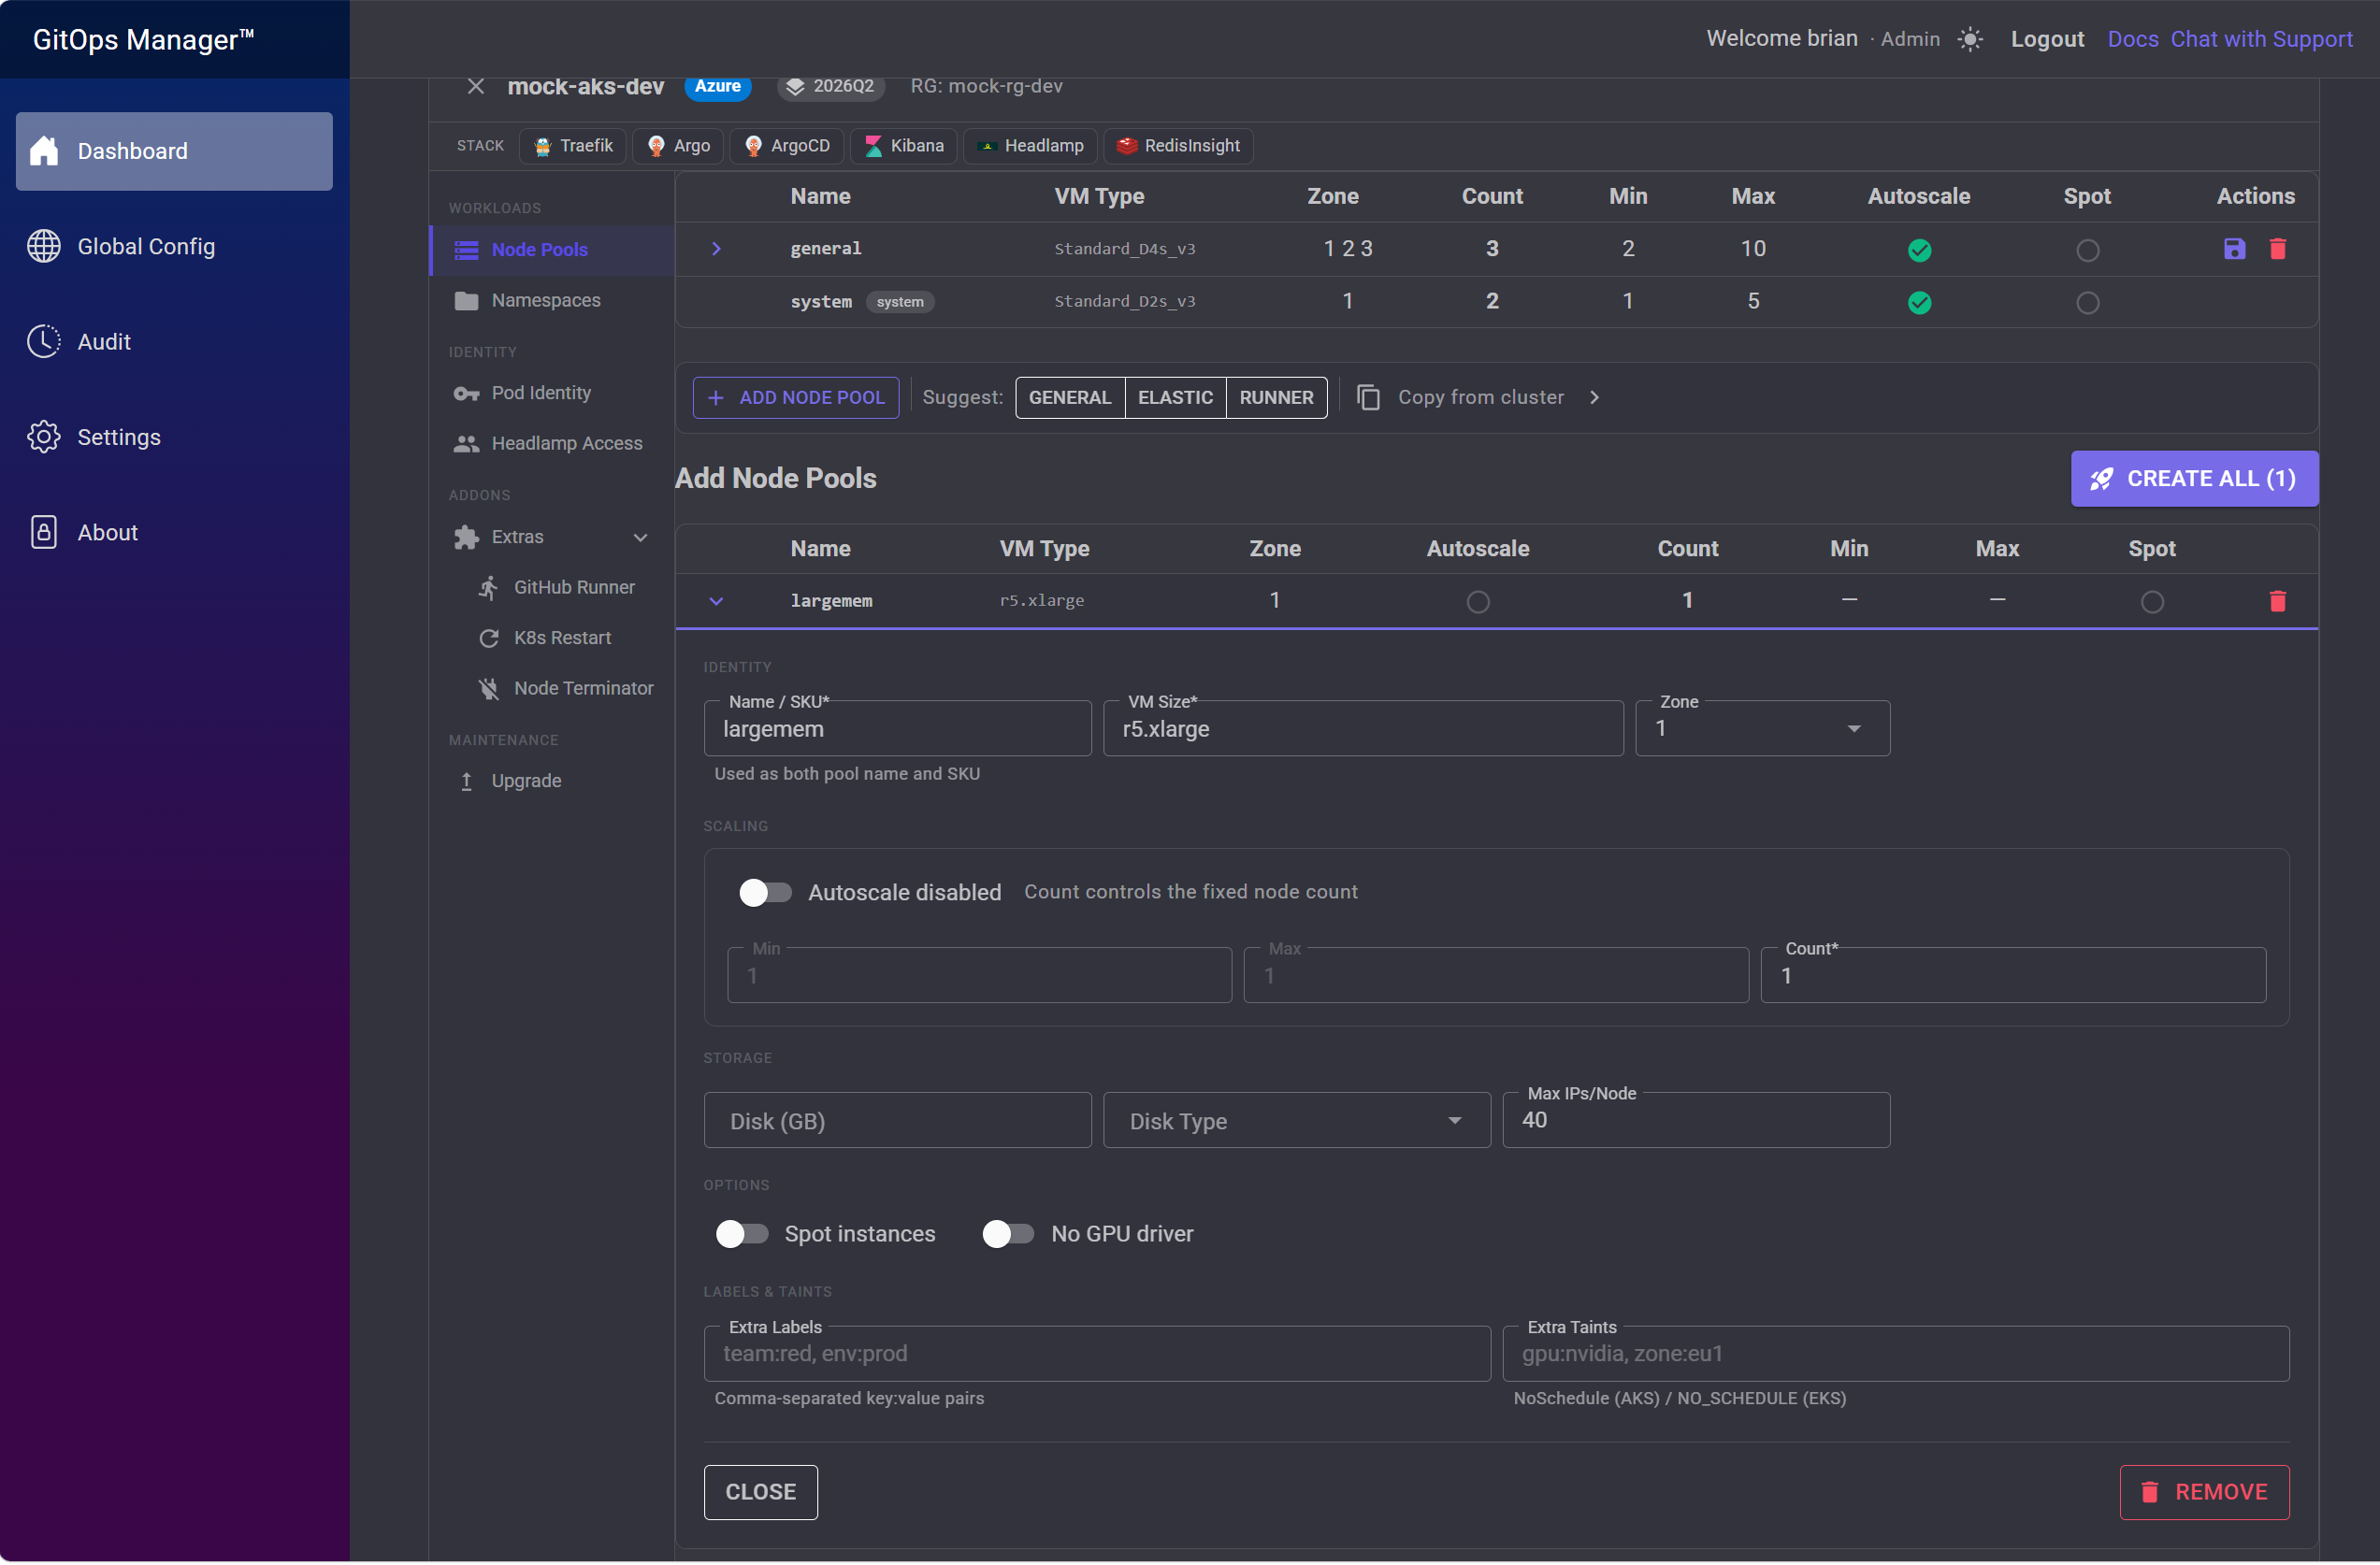2380x1565 pixels.
Task: Open ArgoCD stack link
Action: (787, 146)
